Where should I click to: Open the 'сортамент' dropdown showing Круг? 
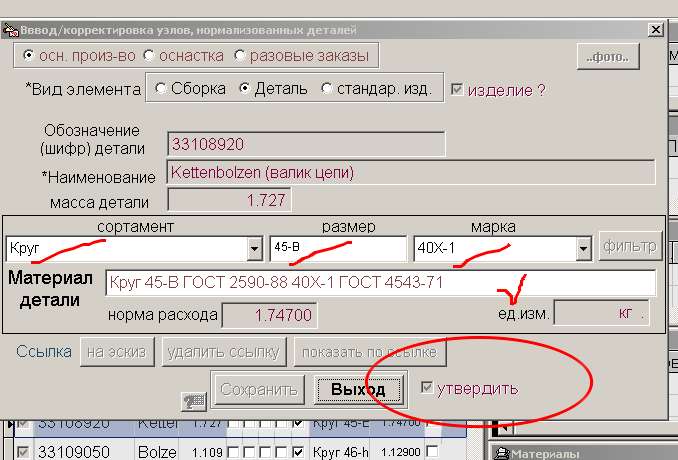[253, 247]
